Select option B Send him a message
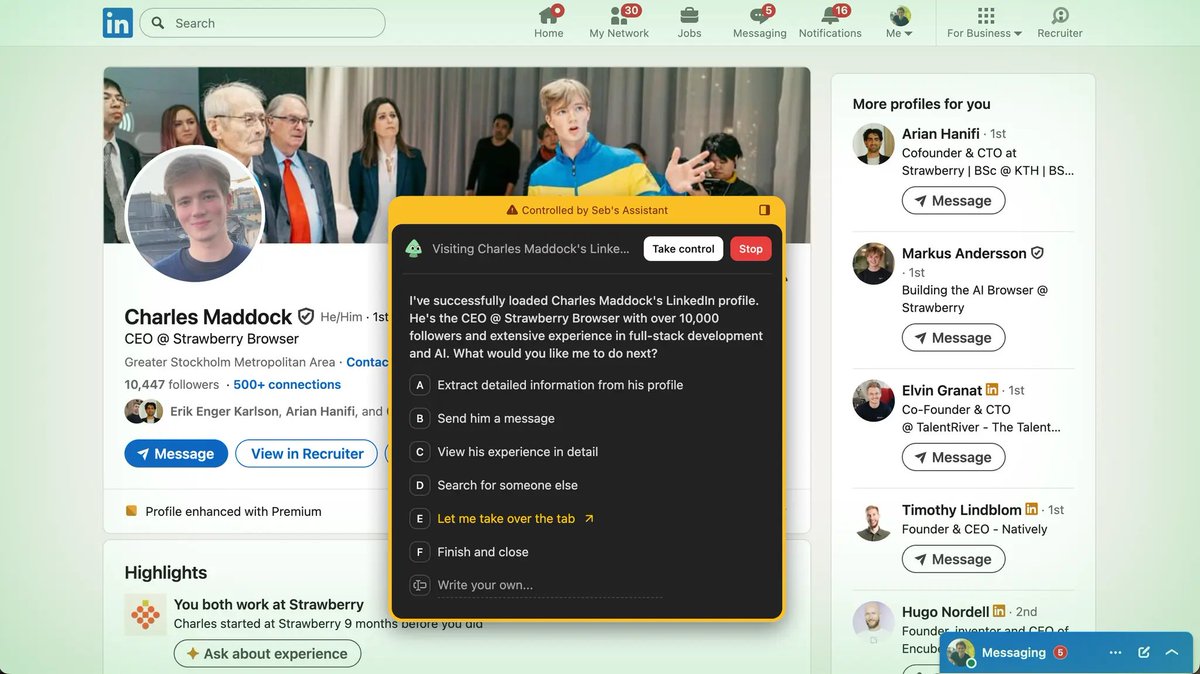 [x=482, y=419]
